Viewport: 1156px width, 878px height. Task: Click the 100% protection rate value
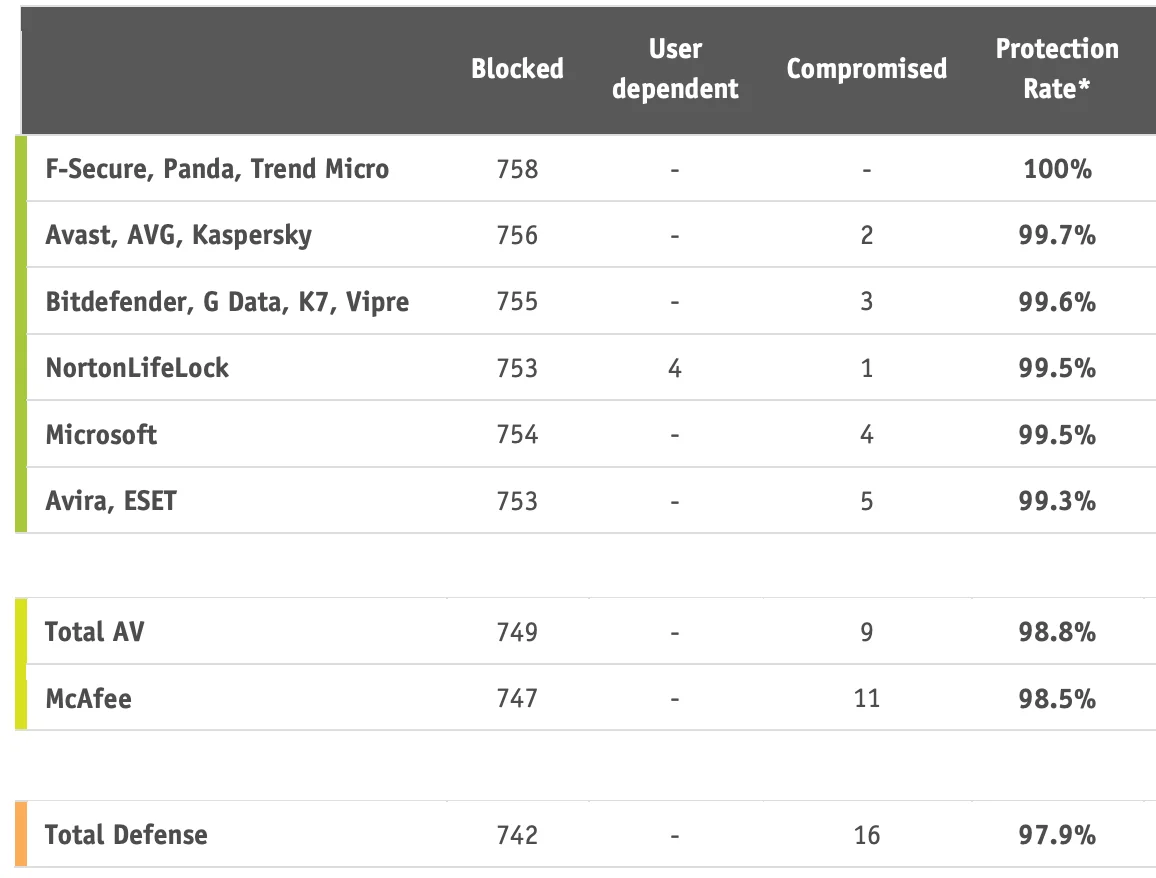pos(1057,169)
